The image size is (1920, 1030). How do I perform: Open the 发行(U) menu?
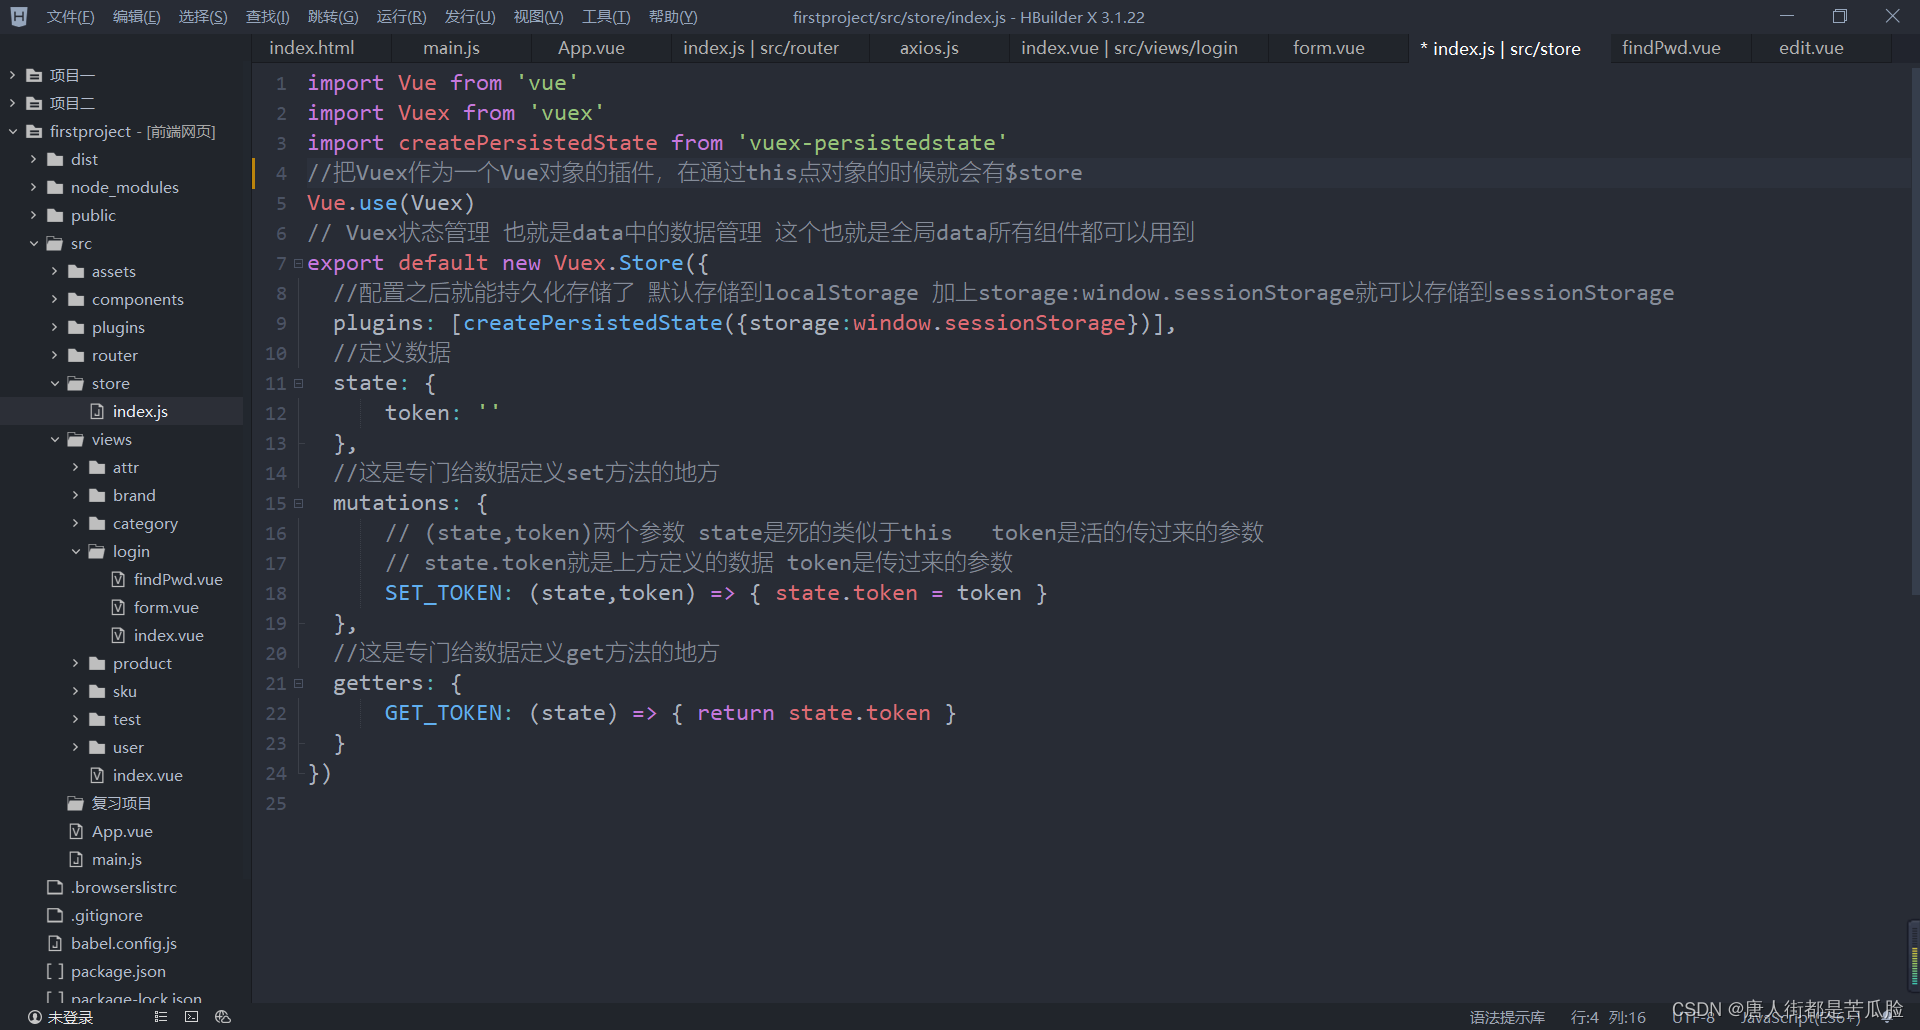tap(469, 17)
